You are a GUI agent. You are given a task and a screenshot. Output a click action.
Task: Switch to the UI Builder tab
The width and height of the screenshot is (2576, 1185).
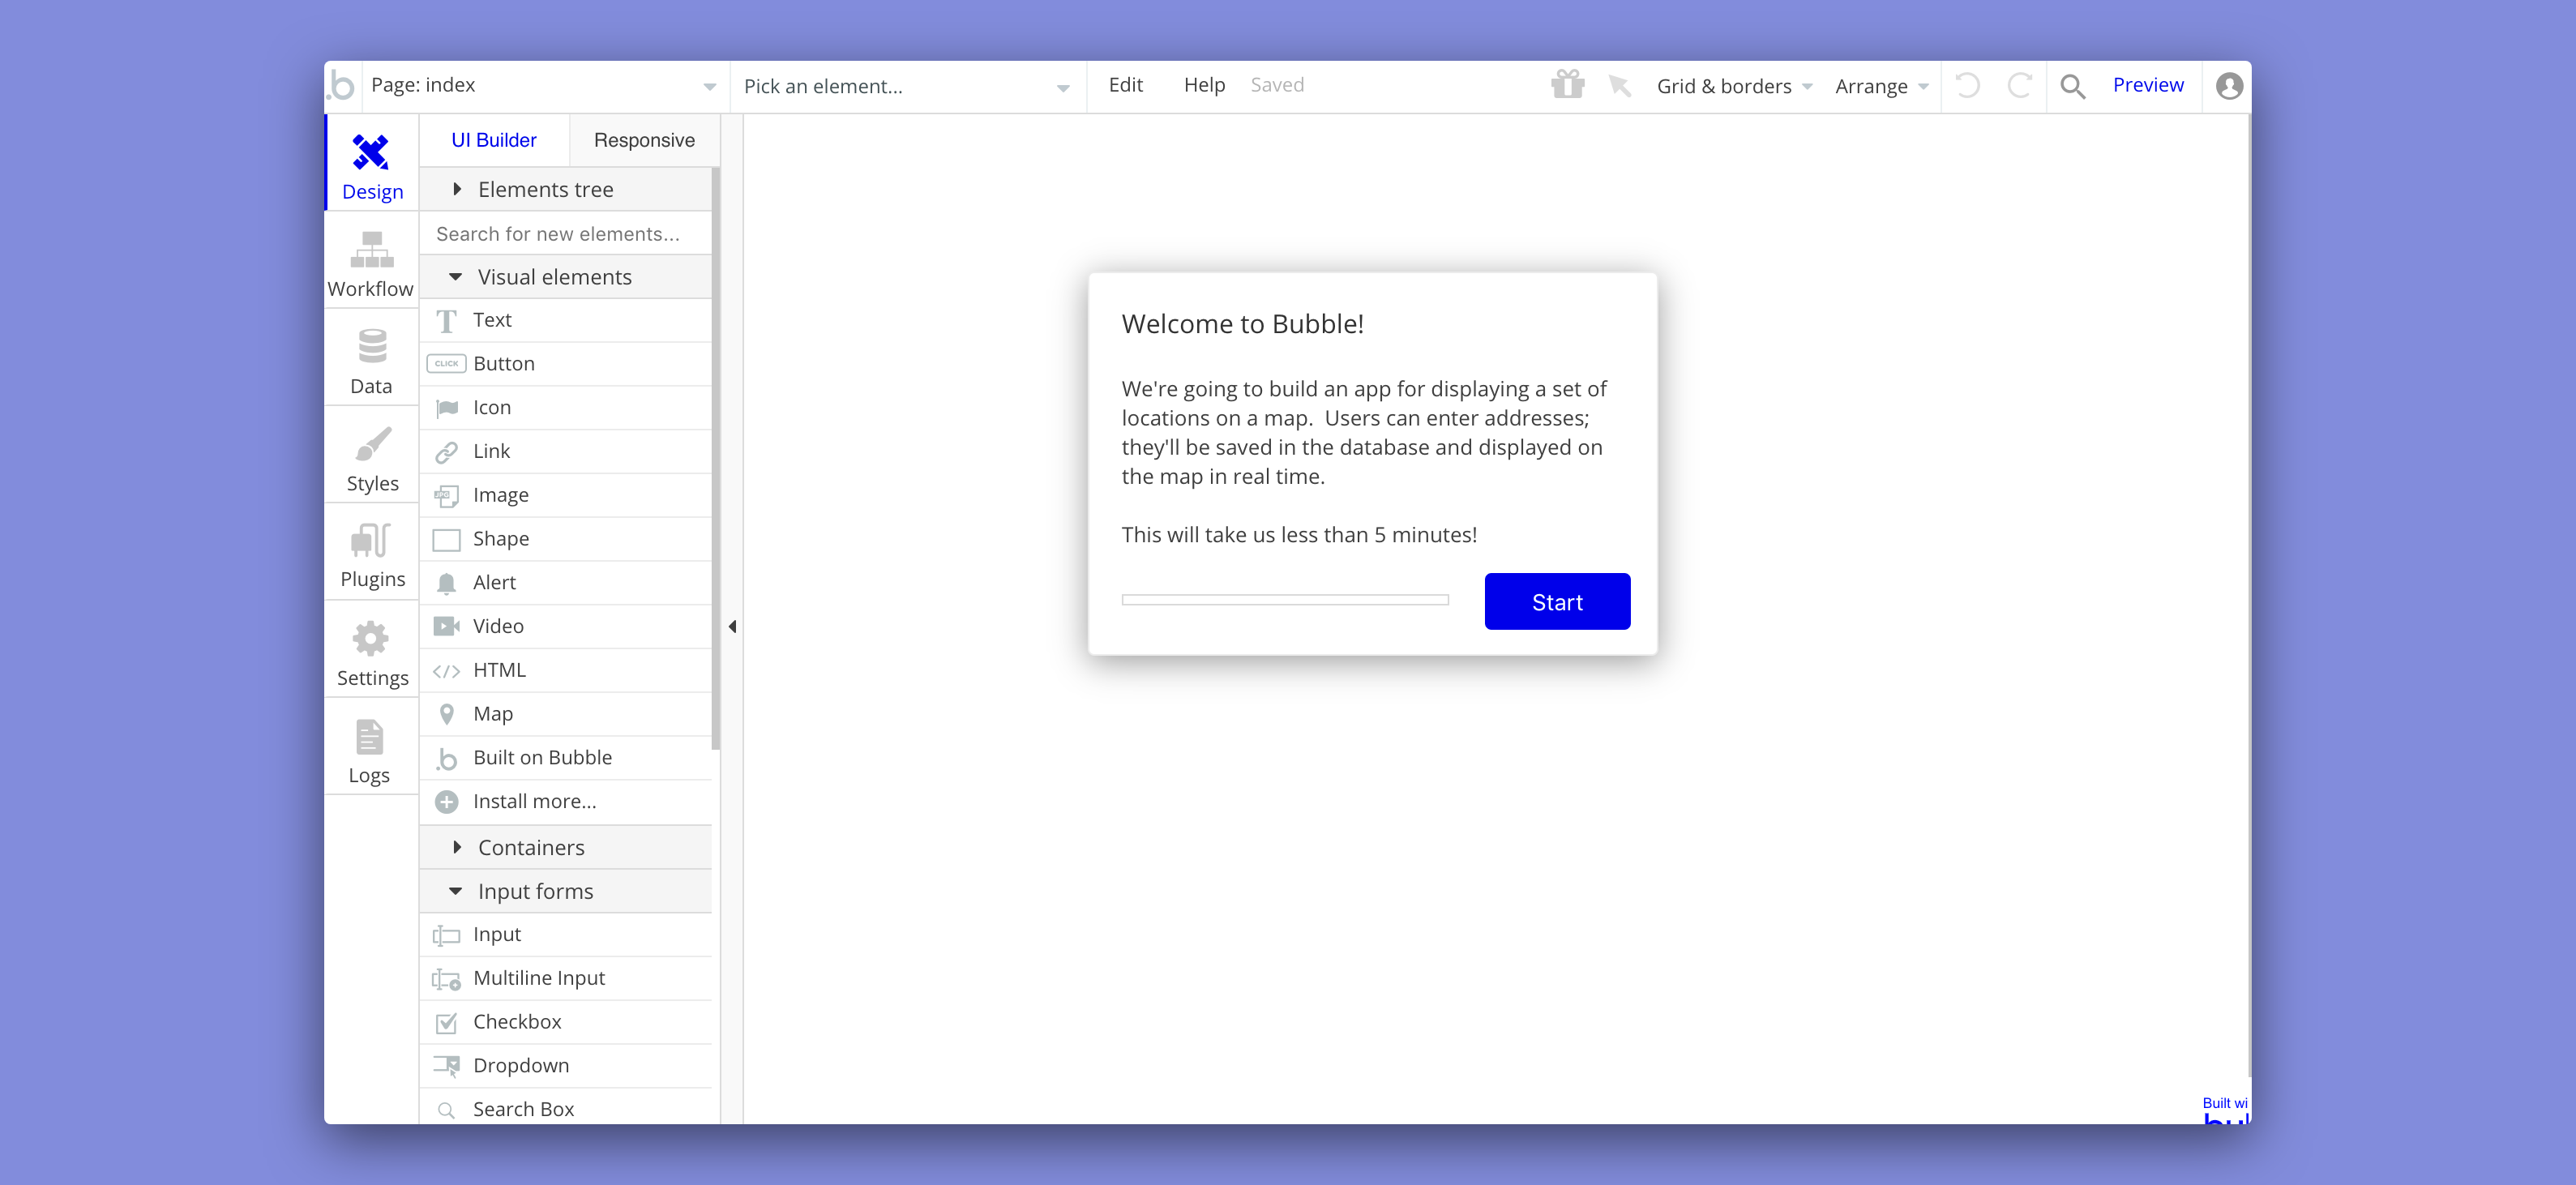[x=494, y=140]
